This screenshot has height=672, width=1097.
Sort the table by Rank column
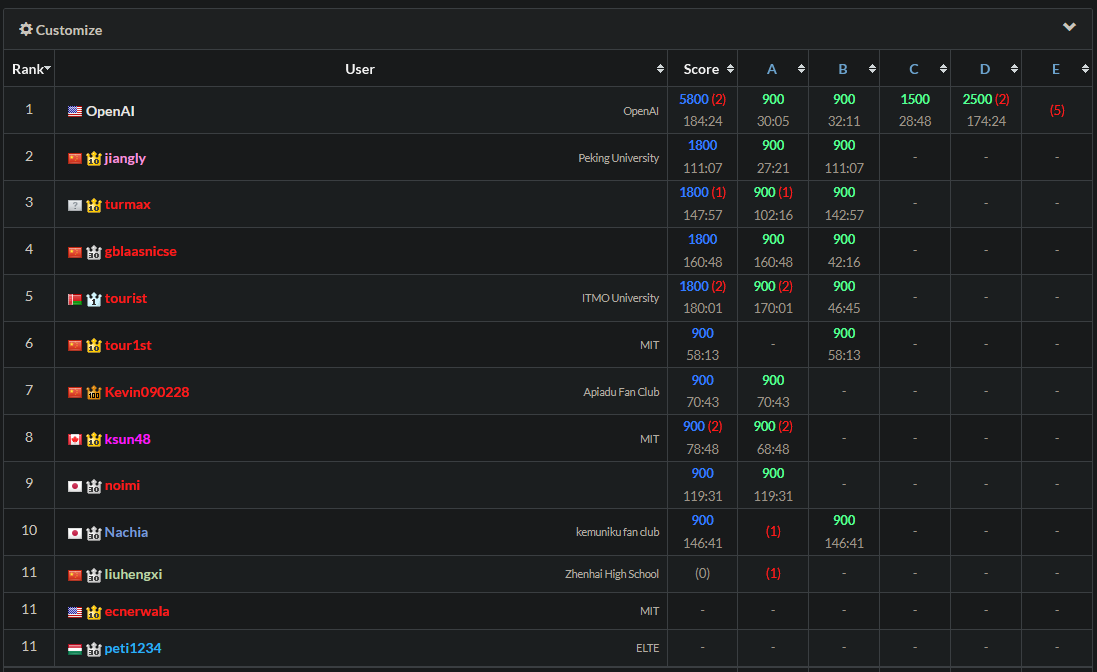click(x=31, y=69)
